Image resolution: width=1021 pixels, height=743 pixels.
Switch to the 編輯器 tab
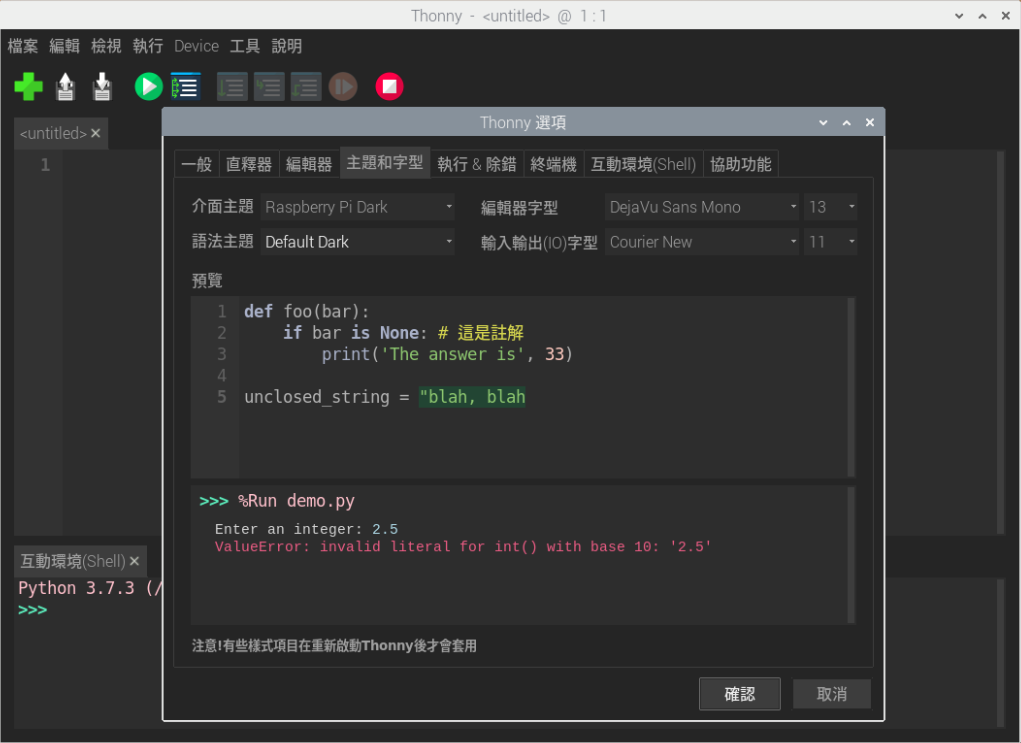[309, 164]
